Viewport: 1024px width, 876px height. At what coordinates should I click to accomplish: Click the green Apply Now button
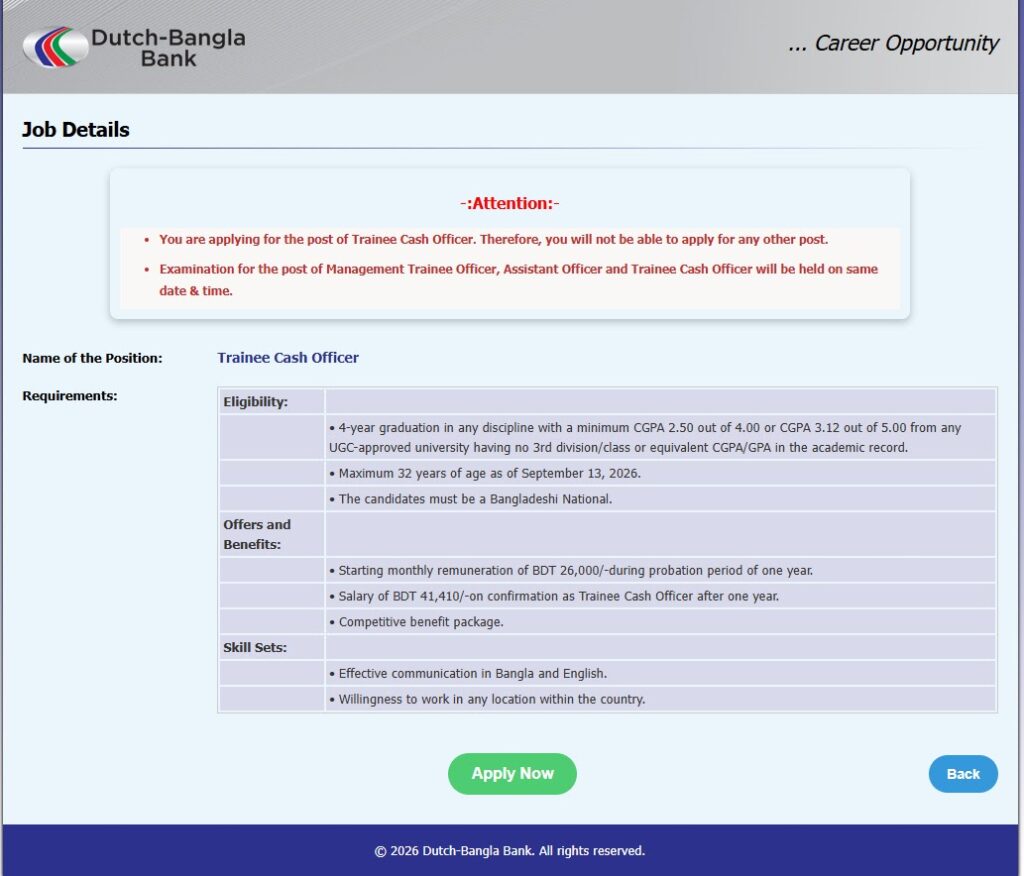[x=512, y=773]
